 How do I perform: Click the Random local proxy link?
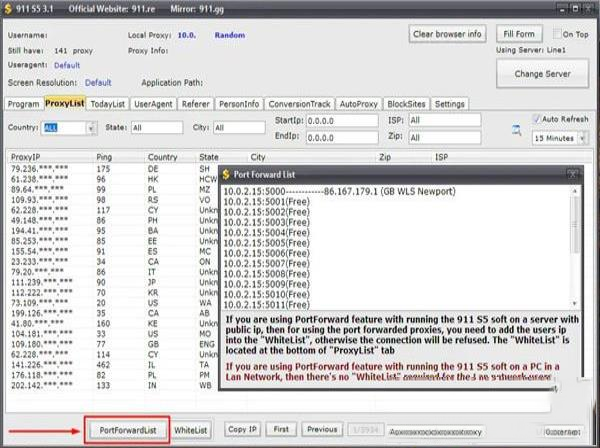(x=229, y=34)
